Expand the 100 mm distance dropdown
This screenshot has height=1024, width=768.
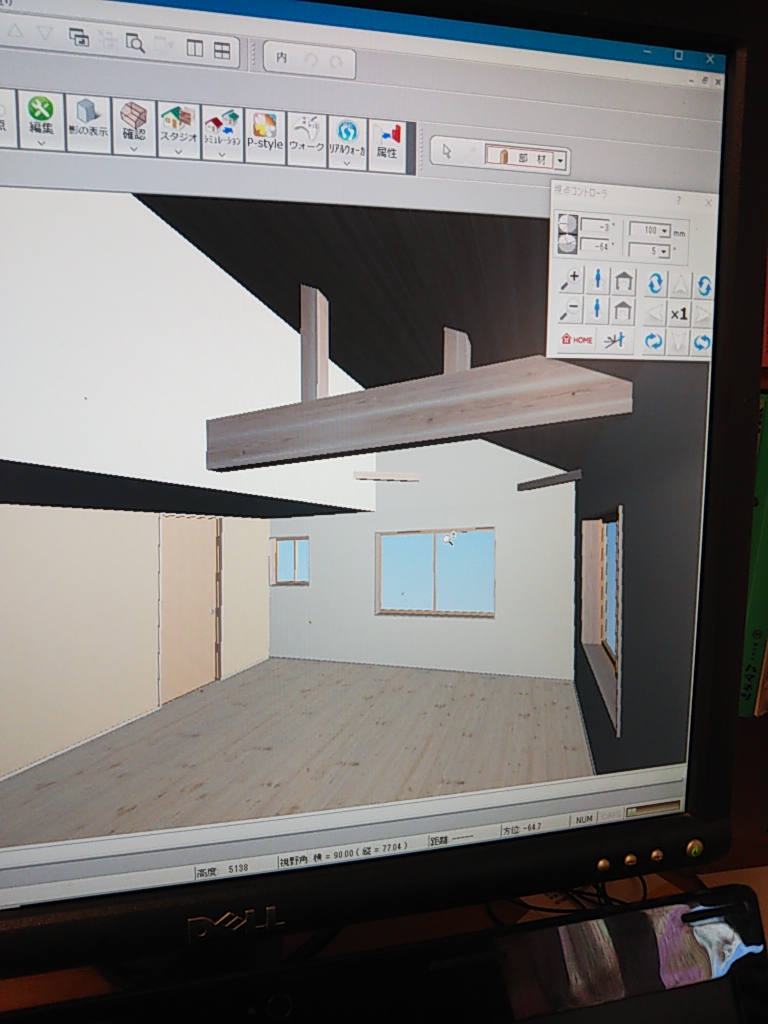pos(665,231)
